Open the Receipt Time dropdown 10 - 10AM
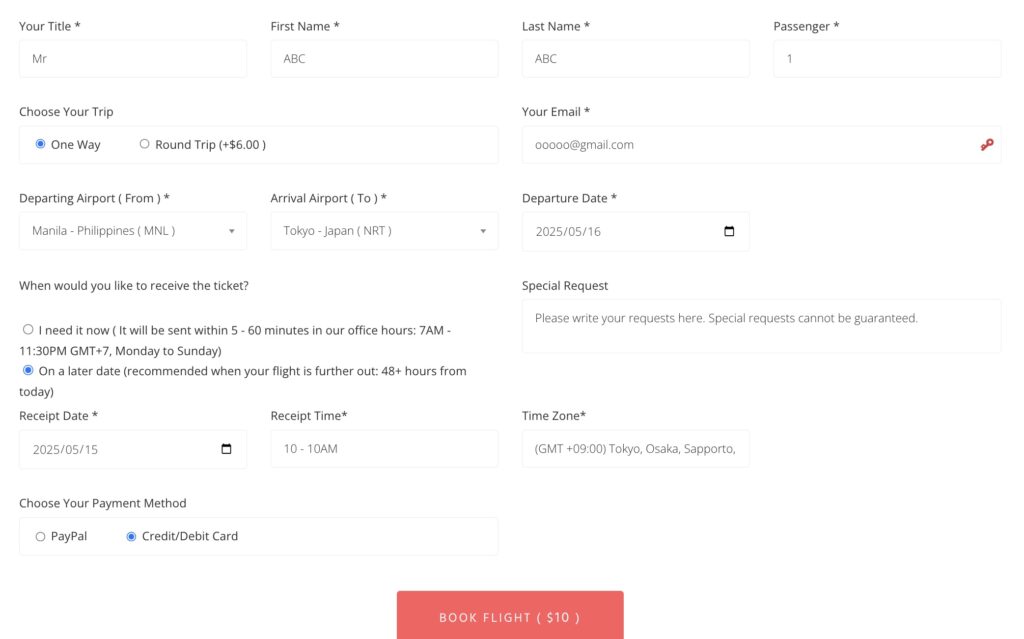1024x639 pixels. point(384,449)
